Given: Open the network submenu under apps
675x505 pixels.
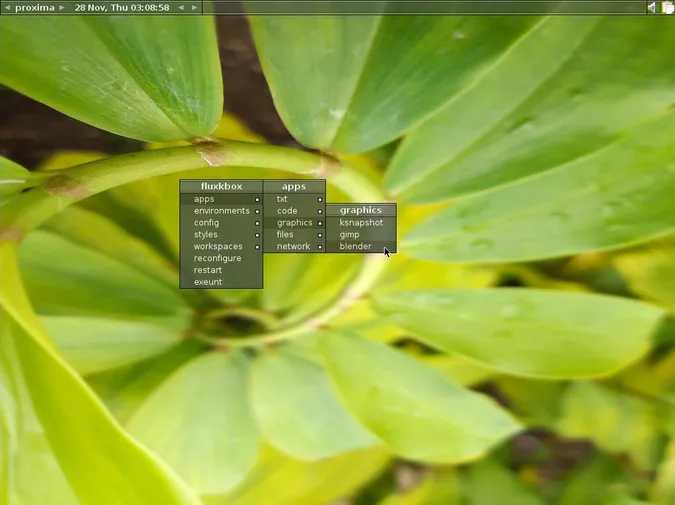Looking at the screenshot, I should click(x=293, y=247).
